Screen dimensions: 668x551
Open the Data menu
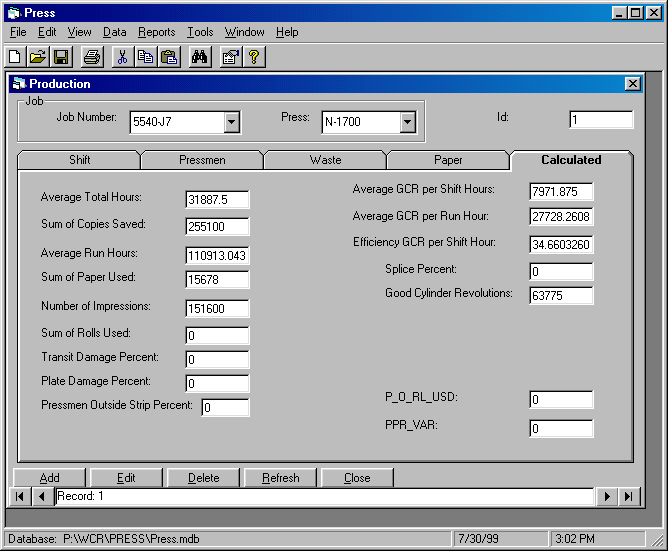tap(115, 32)
